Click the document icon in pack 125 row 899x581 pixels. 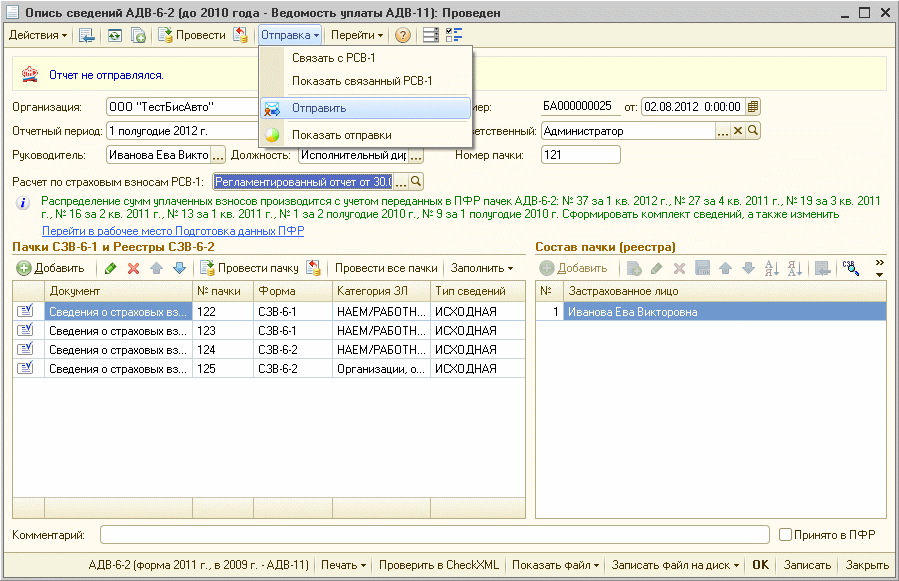(25, 368)
